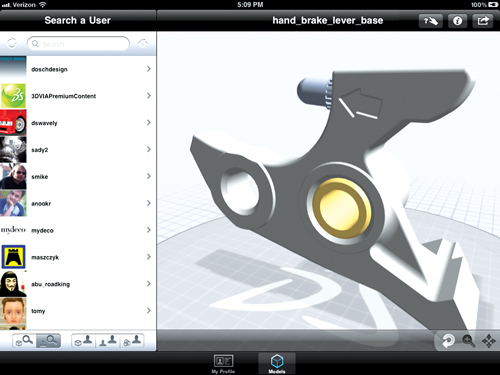Open the help wand button in the header
Viewport: 500px width, 375px height.
click(430, 21)
